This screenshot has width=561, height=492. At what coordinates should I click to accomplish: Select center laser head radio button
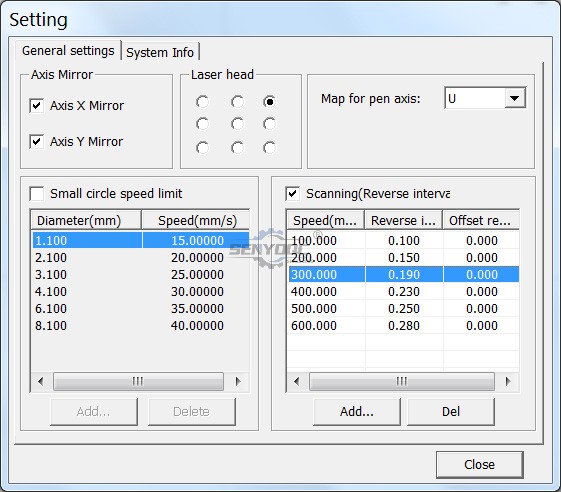click(237, 124)
